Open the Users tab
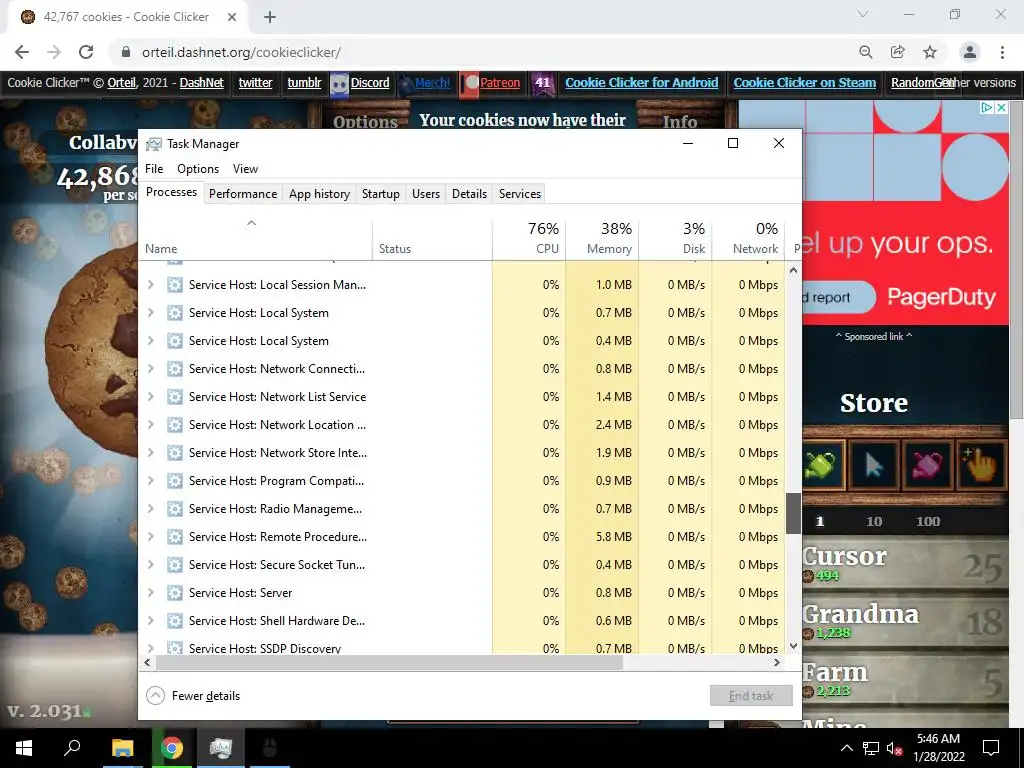Viewport: 1024px width, 768px height. [426, 194]
